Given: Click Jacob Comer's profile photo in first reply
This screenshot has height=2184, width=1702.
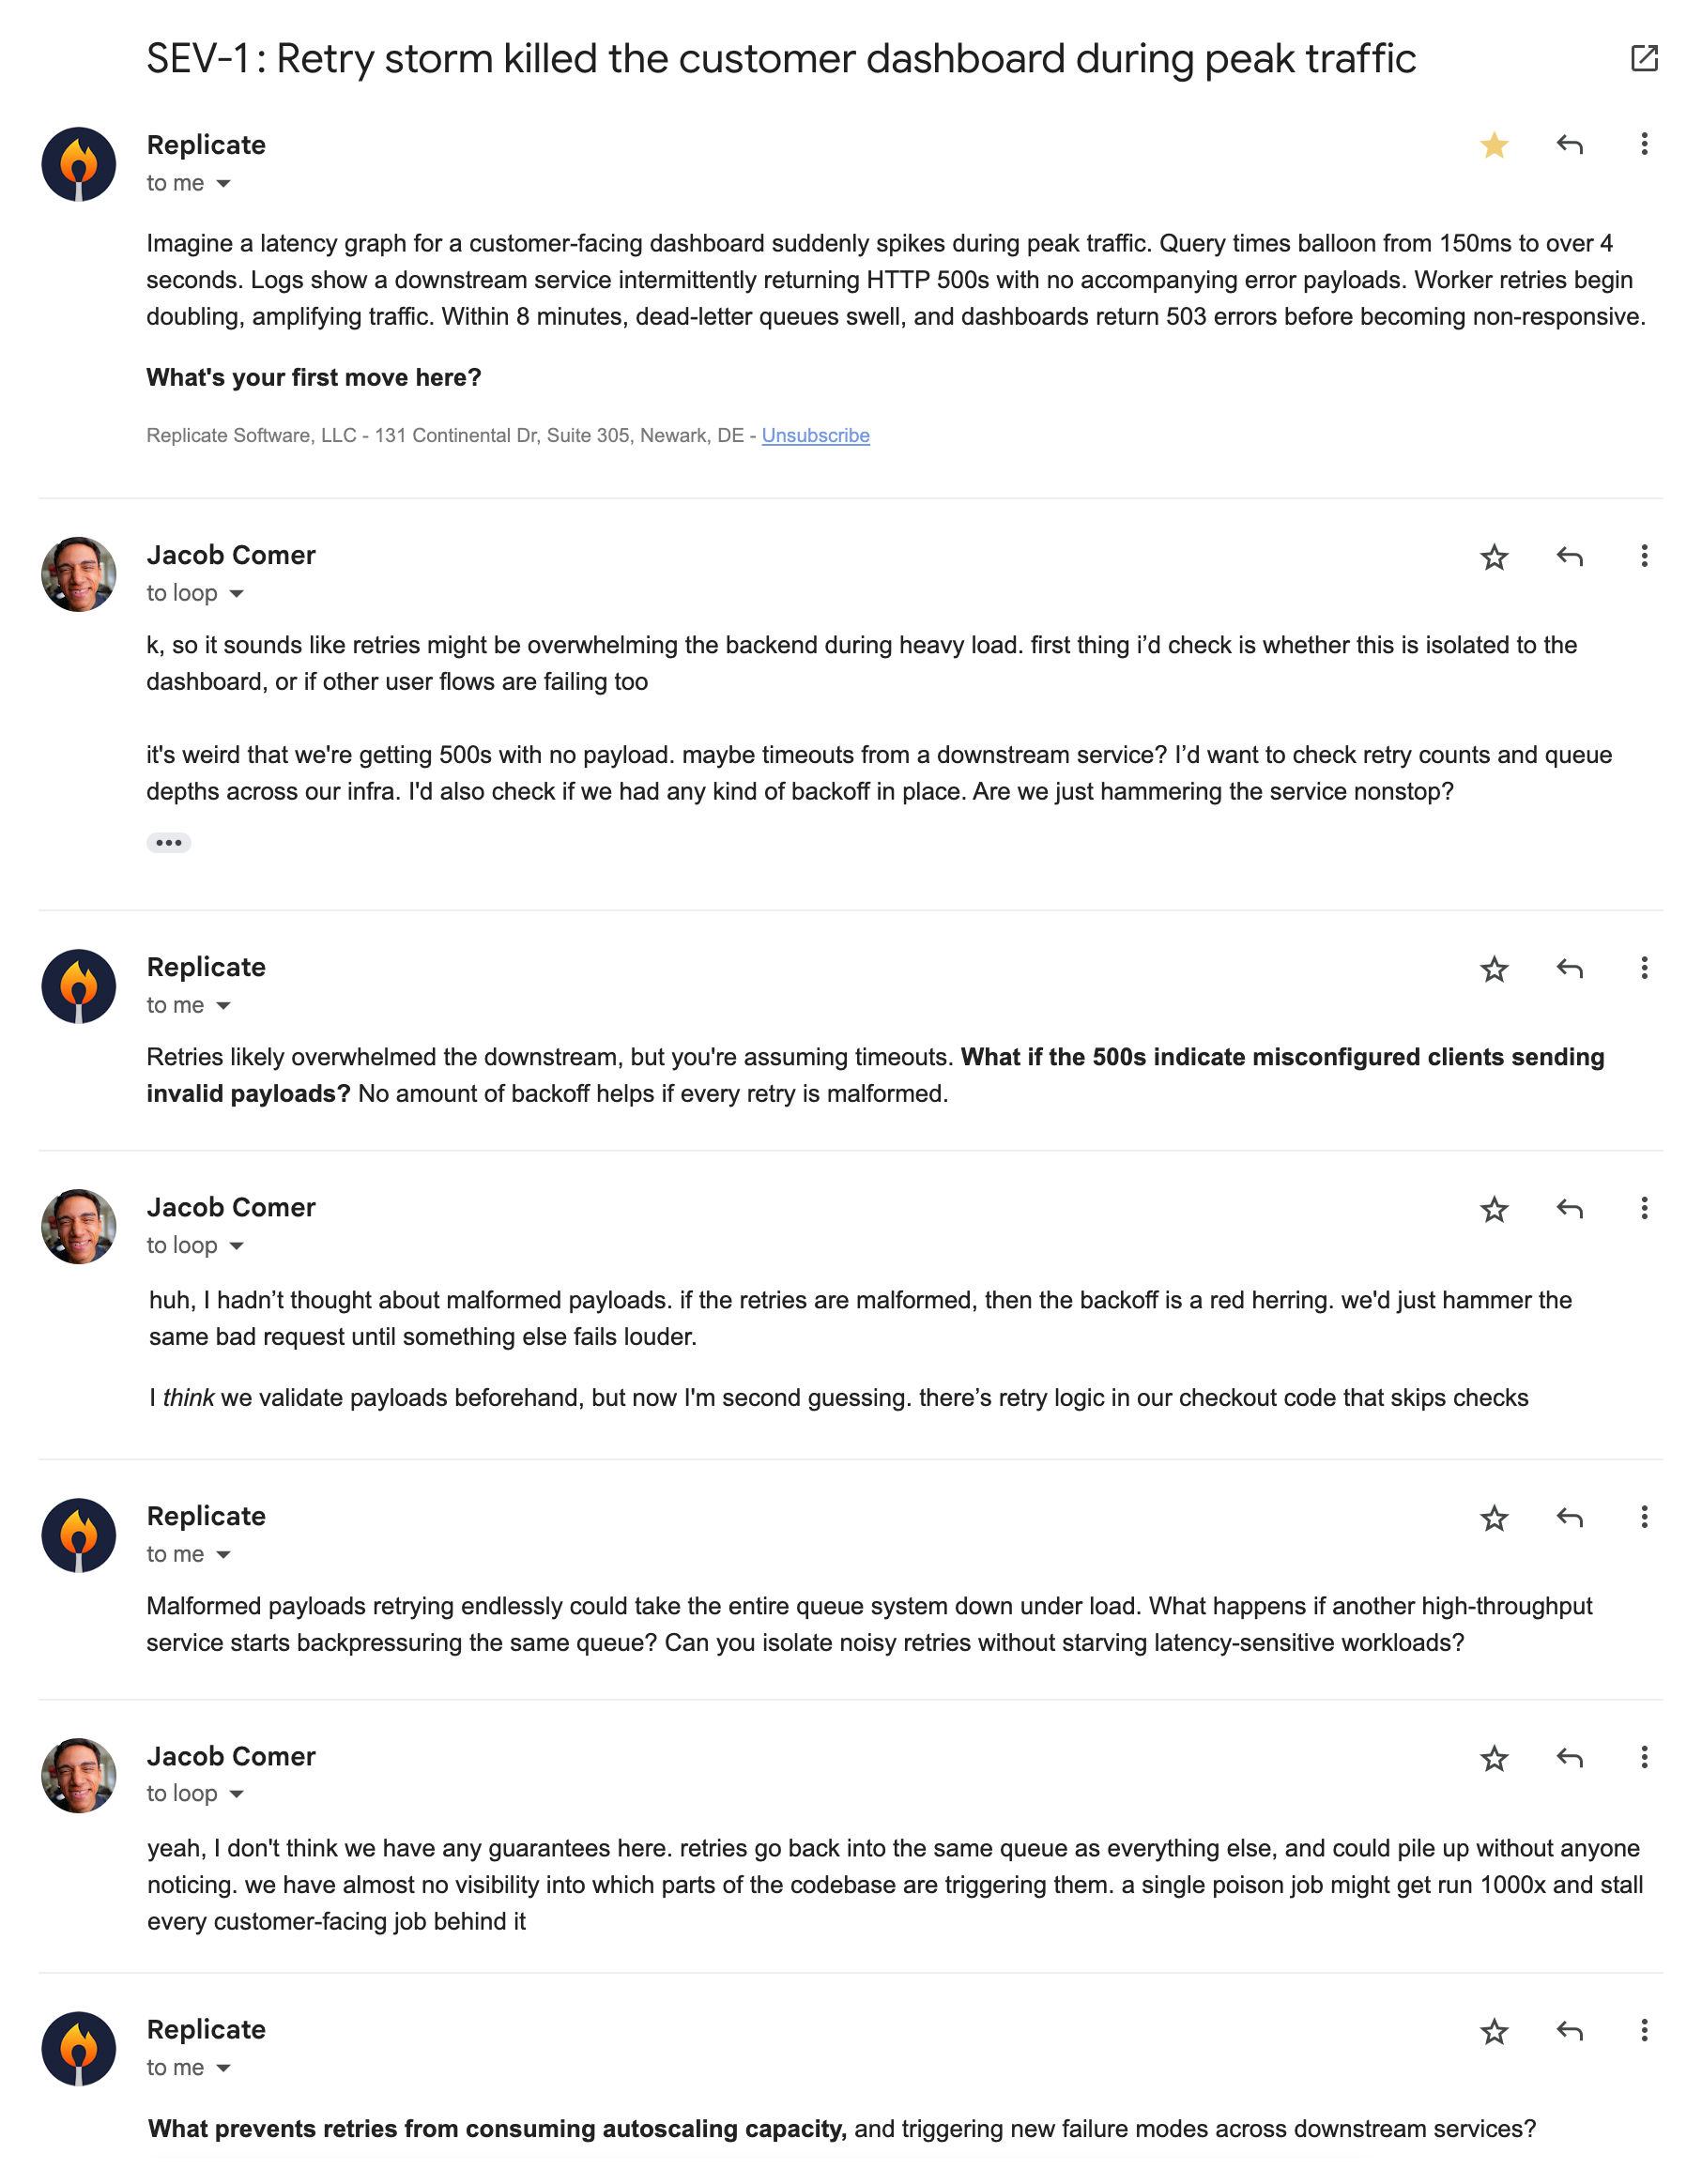Looking at the screenshot, I should tap(79, 575).
